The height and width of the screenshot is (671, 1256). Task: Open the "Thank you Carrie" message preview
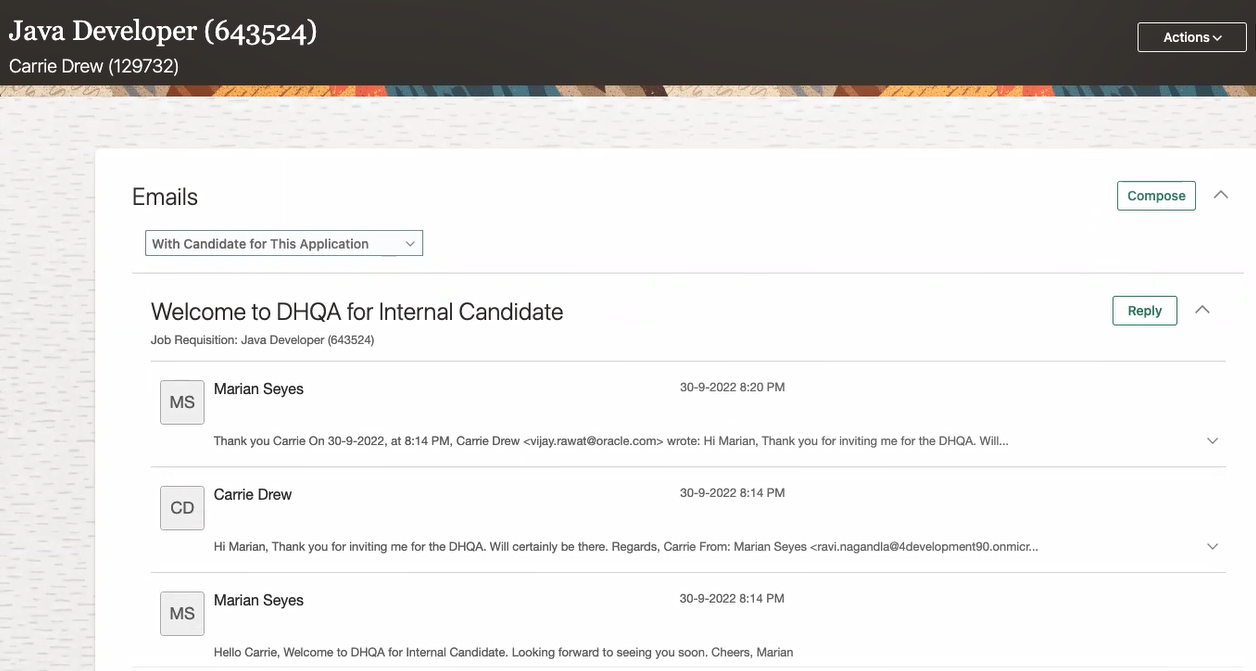tap(610, 441)
